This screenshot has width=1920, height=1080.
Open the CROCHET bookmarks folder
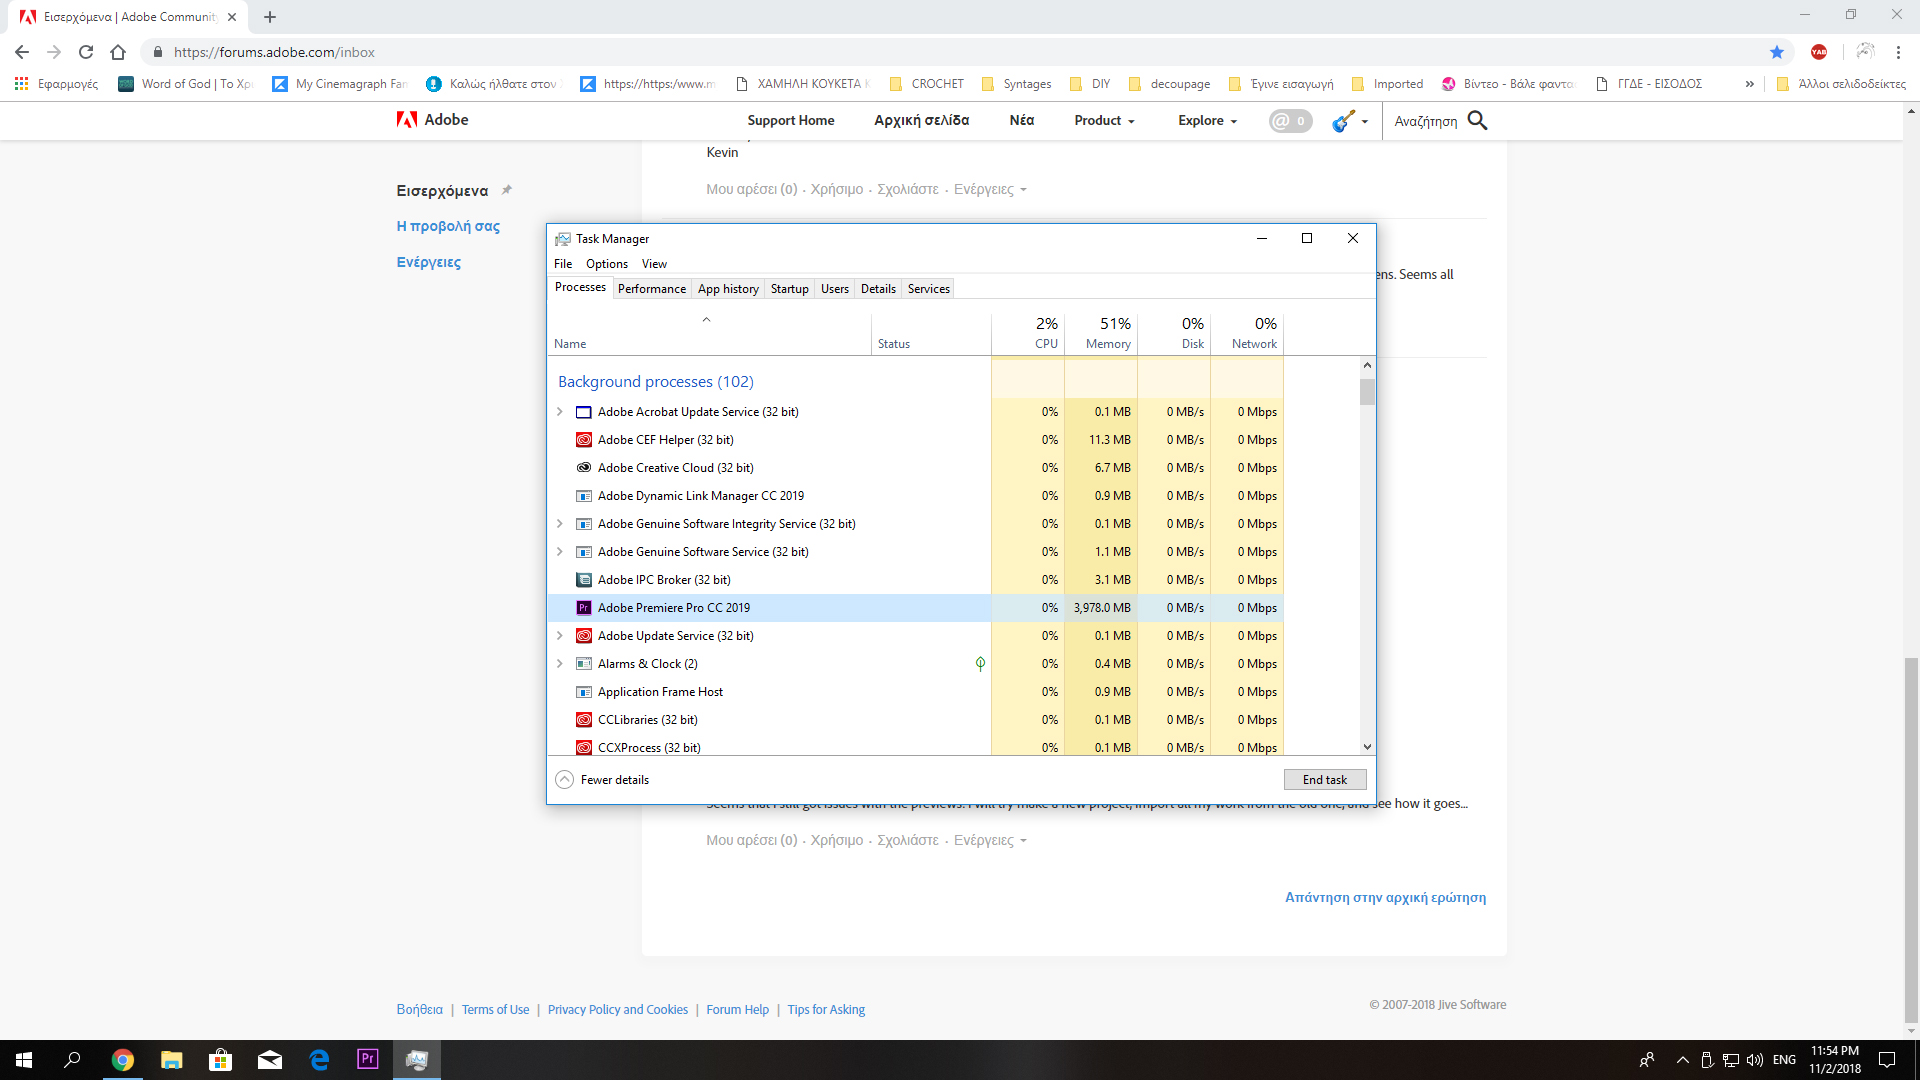[926, 84]
